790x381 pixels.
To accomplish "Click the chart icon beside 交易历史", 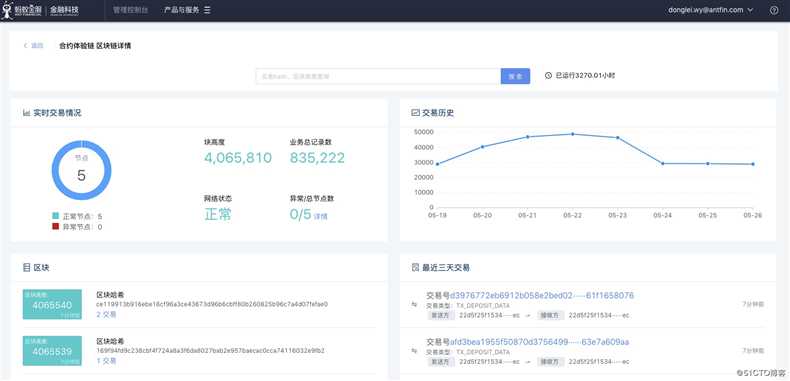I will pyautogui.click(x=415, y=113).
